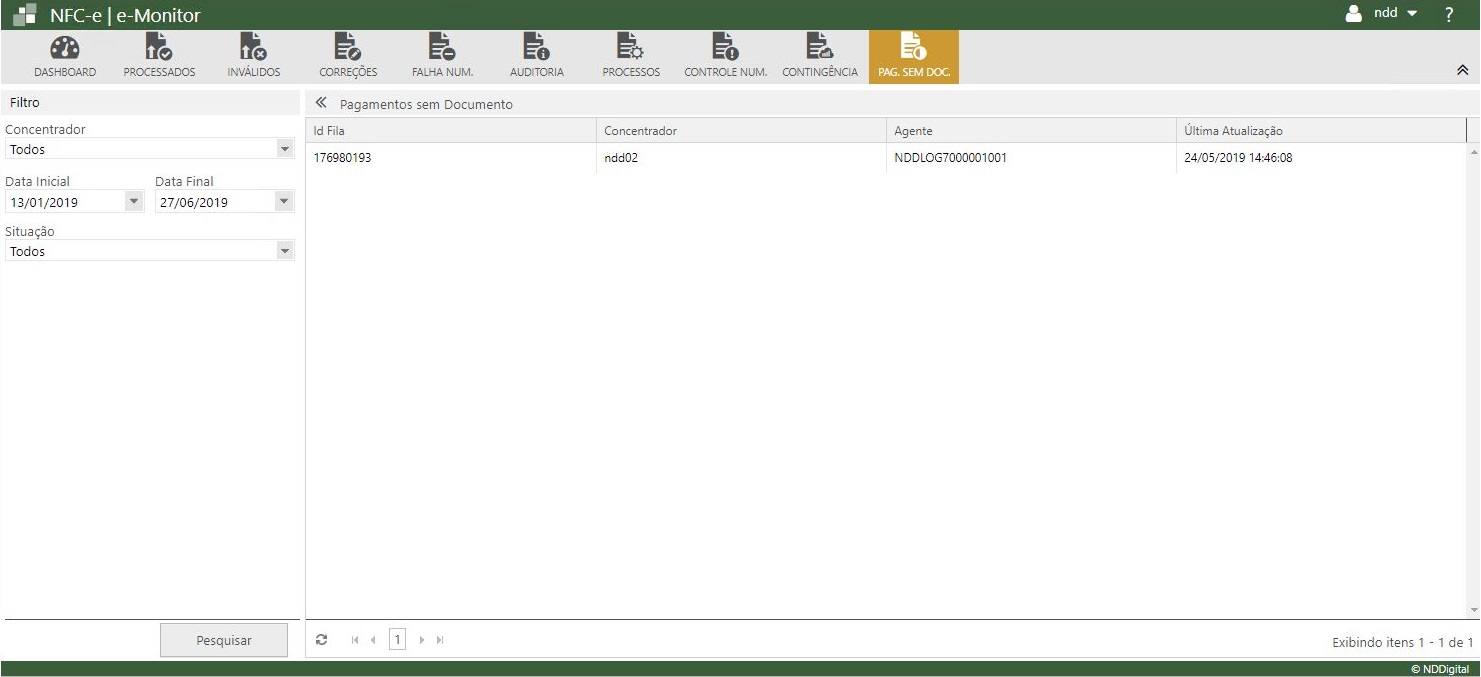Viewport: 1481px width, 677px height.
Task: Open the Dashboard gauge icon
Action: pyautogui.click(x=65, y=48)
